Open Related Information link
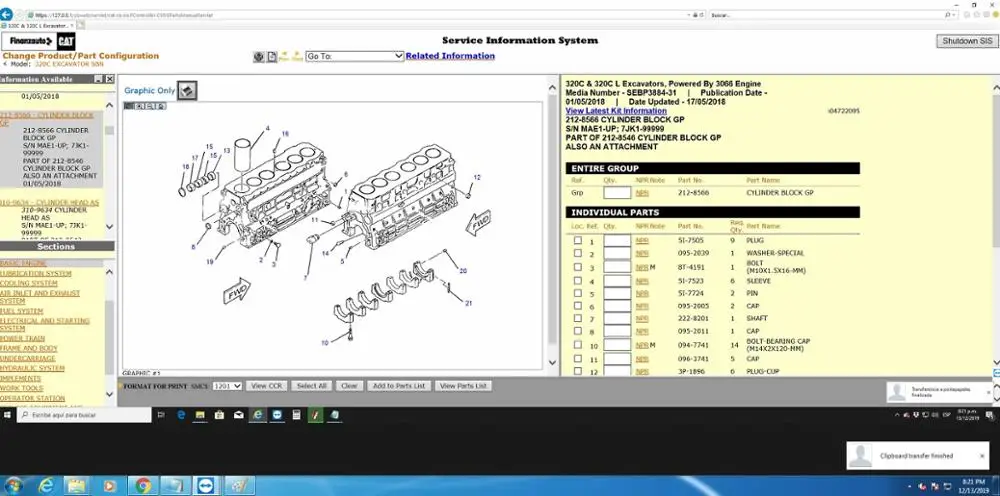1000x496 pixels. (x=450, y=56)
